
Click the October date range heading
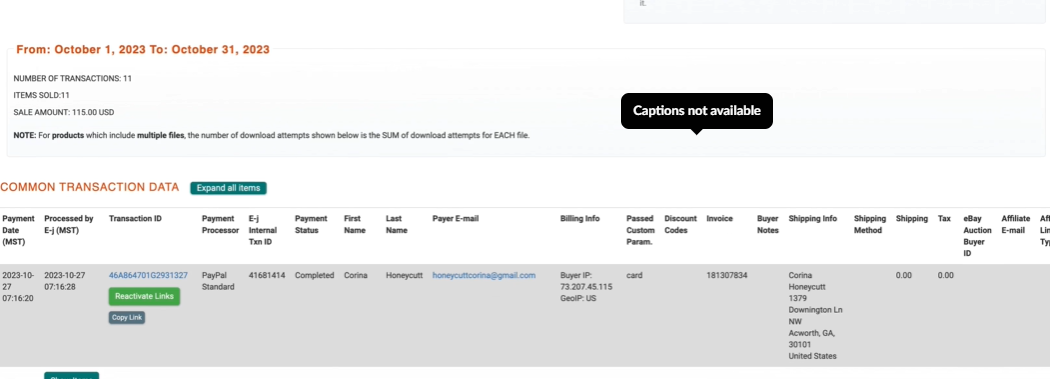(143, 50)
